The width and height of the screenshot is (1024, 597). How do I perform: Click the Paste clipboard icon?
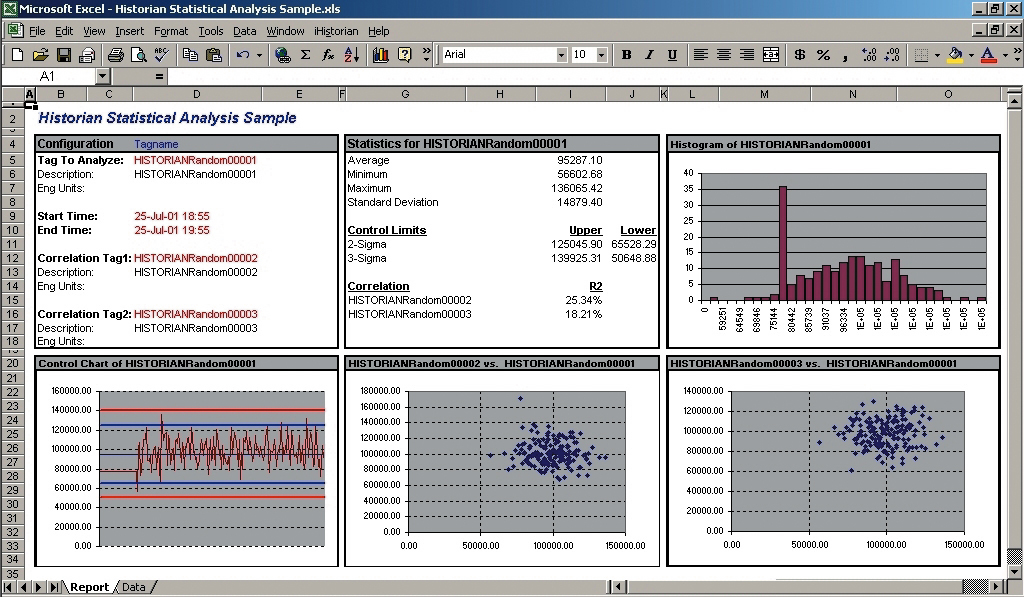(x=214, y=55)
